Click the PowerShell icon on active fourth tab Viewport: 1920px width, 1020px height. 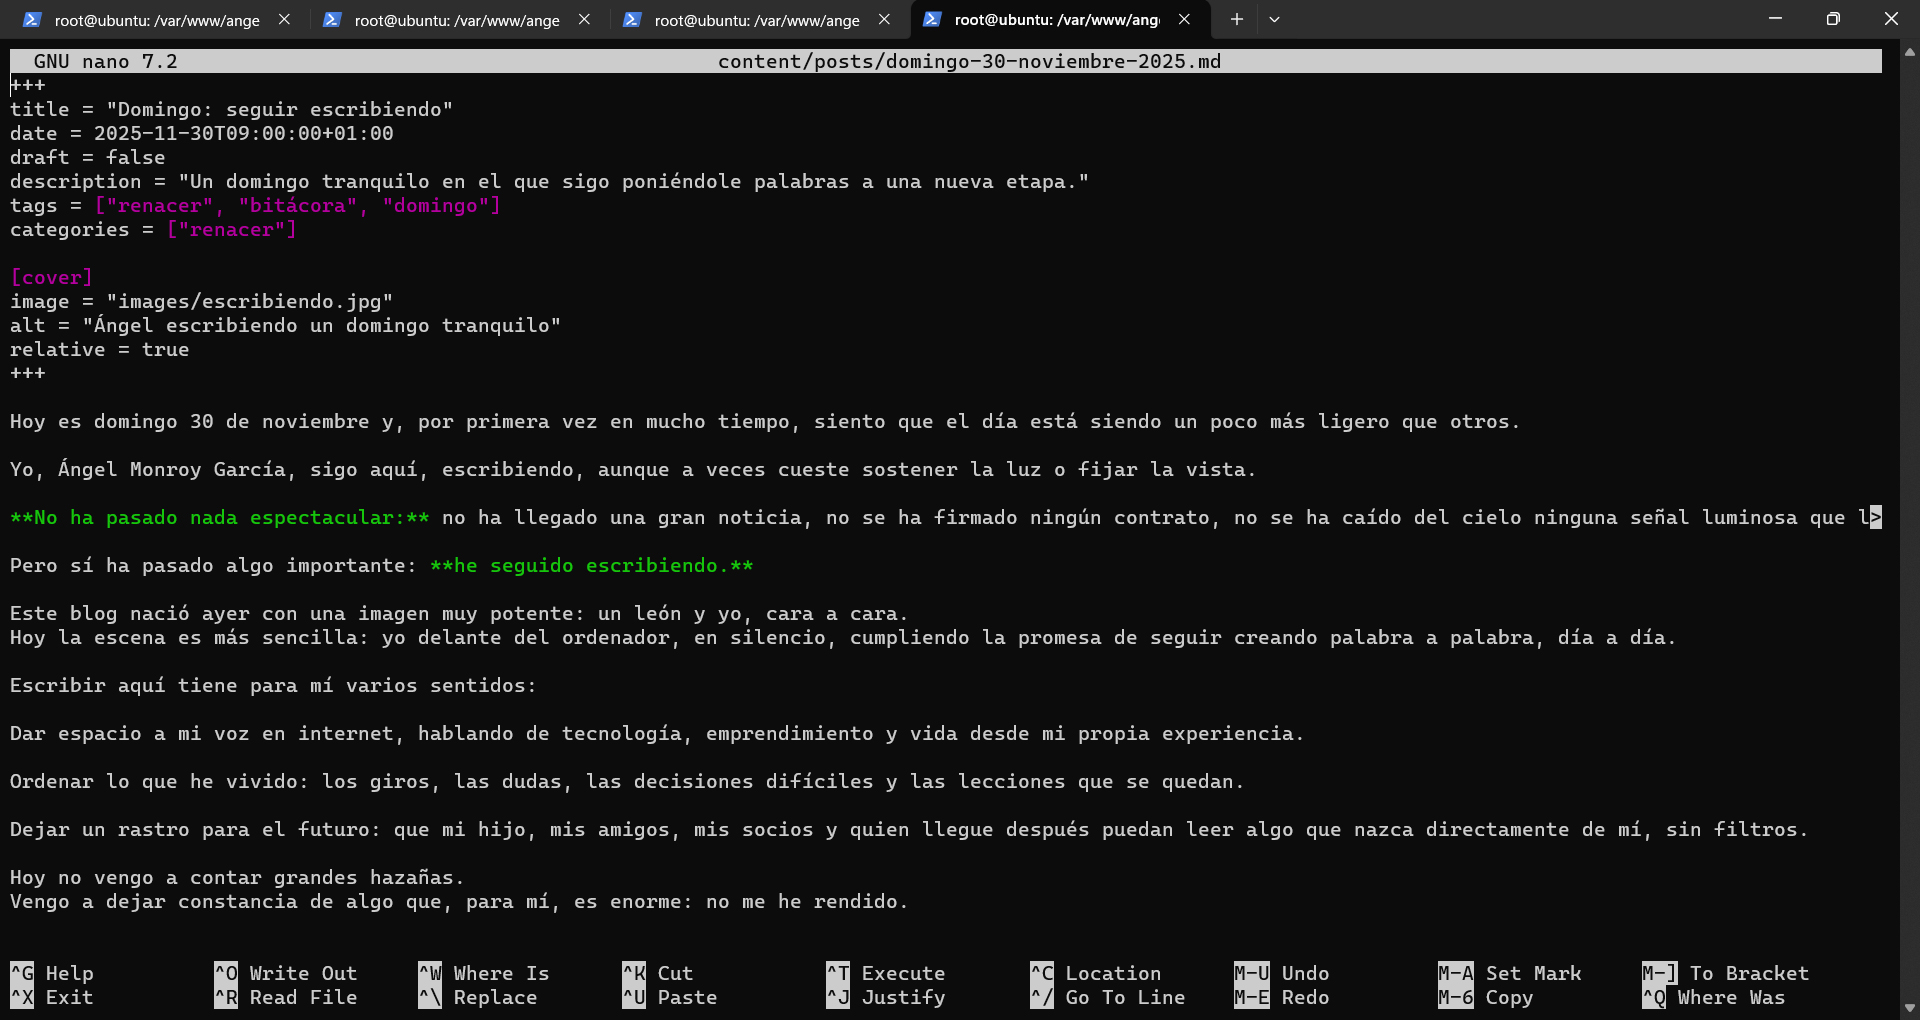click(932, 20)
